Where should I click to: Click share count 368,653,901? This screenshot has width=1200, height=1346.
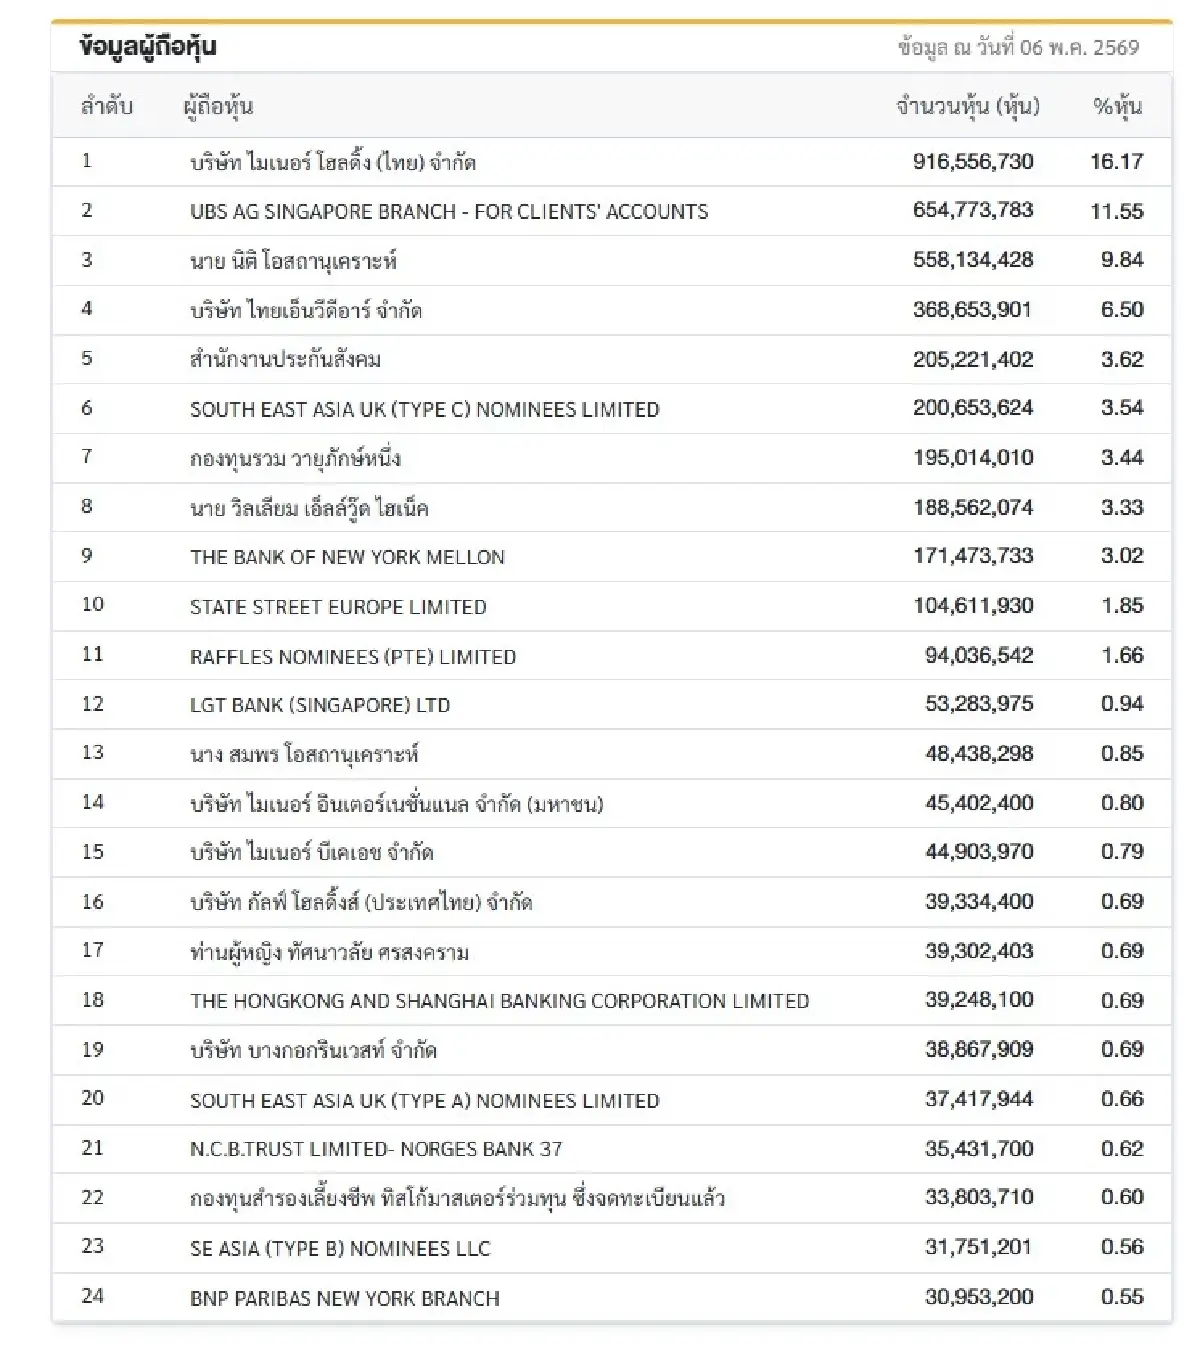coord(972,309)
